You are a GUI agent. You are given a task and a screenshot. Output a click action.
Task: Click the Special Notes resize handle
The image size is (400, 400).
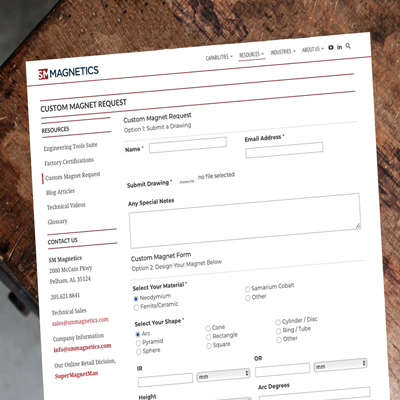pos(358,226)
